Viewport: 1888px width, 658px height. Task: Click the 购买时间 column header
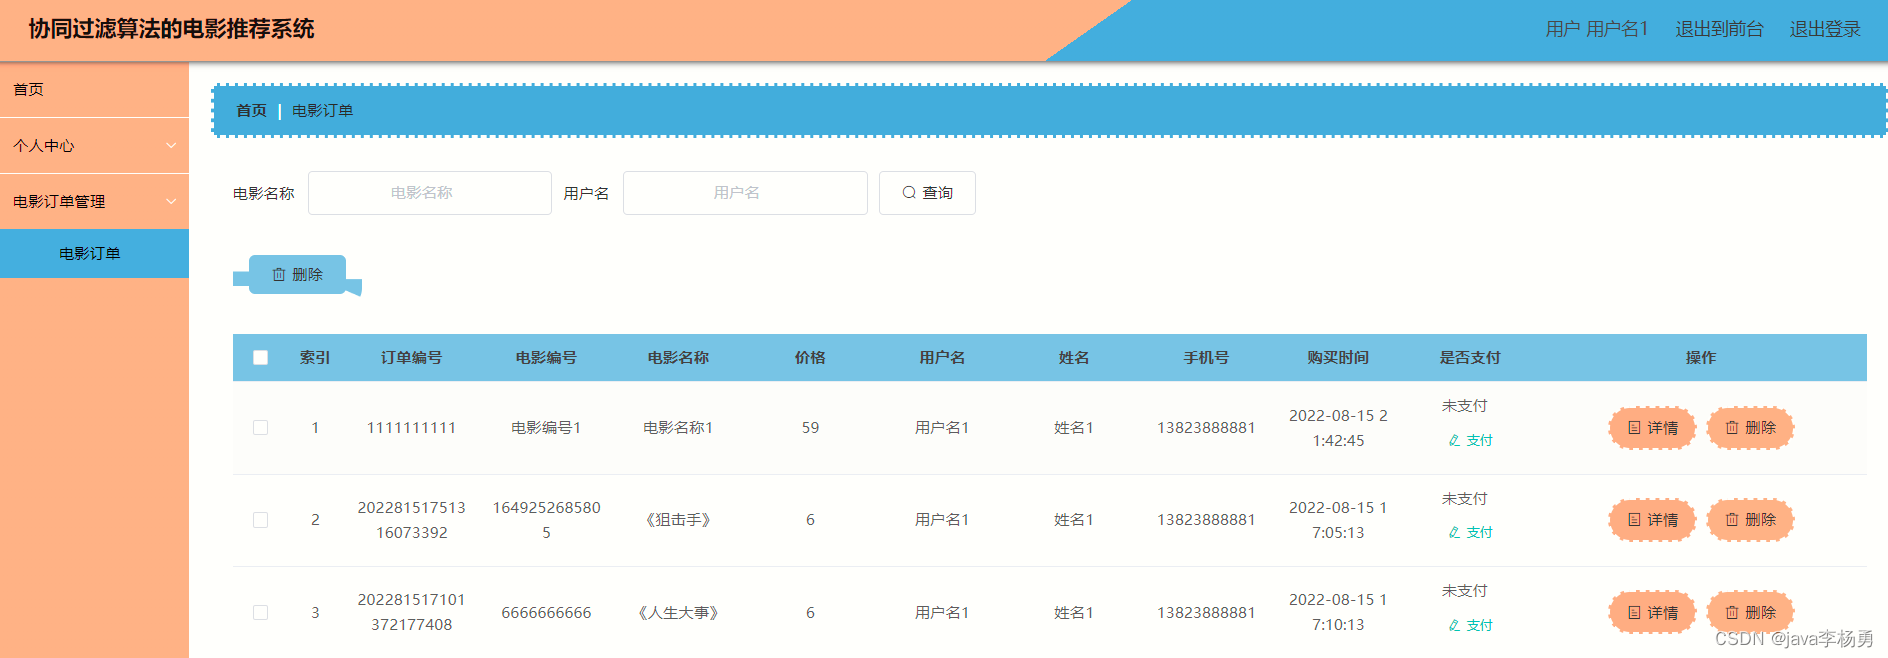pyautogui.click(x=1338, y=358)
